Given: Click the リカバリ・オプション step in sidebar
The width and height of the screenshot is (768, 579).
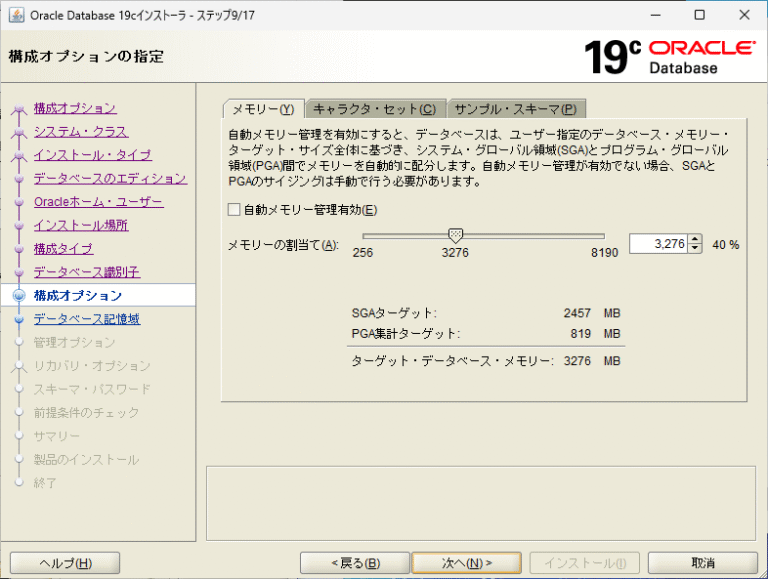Looking at the screenshot, I should [92, 366].
